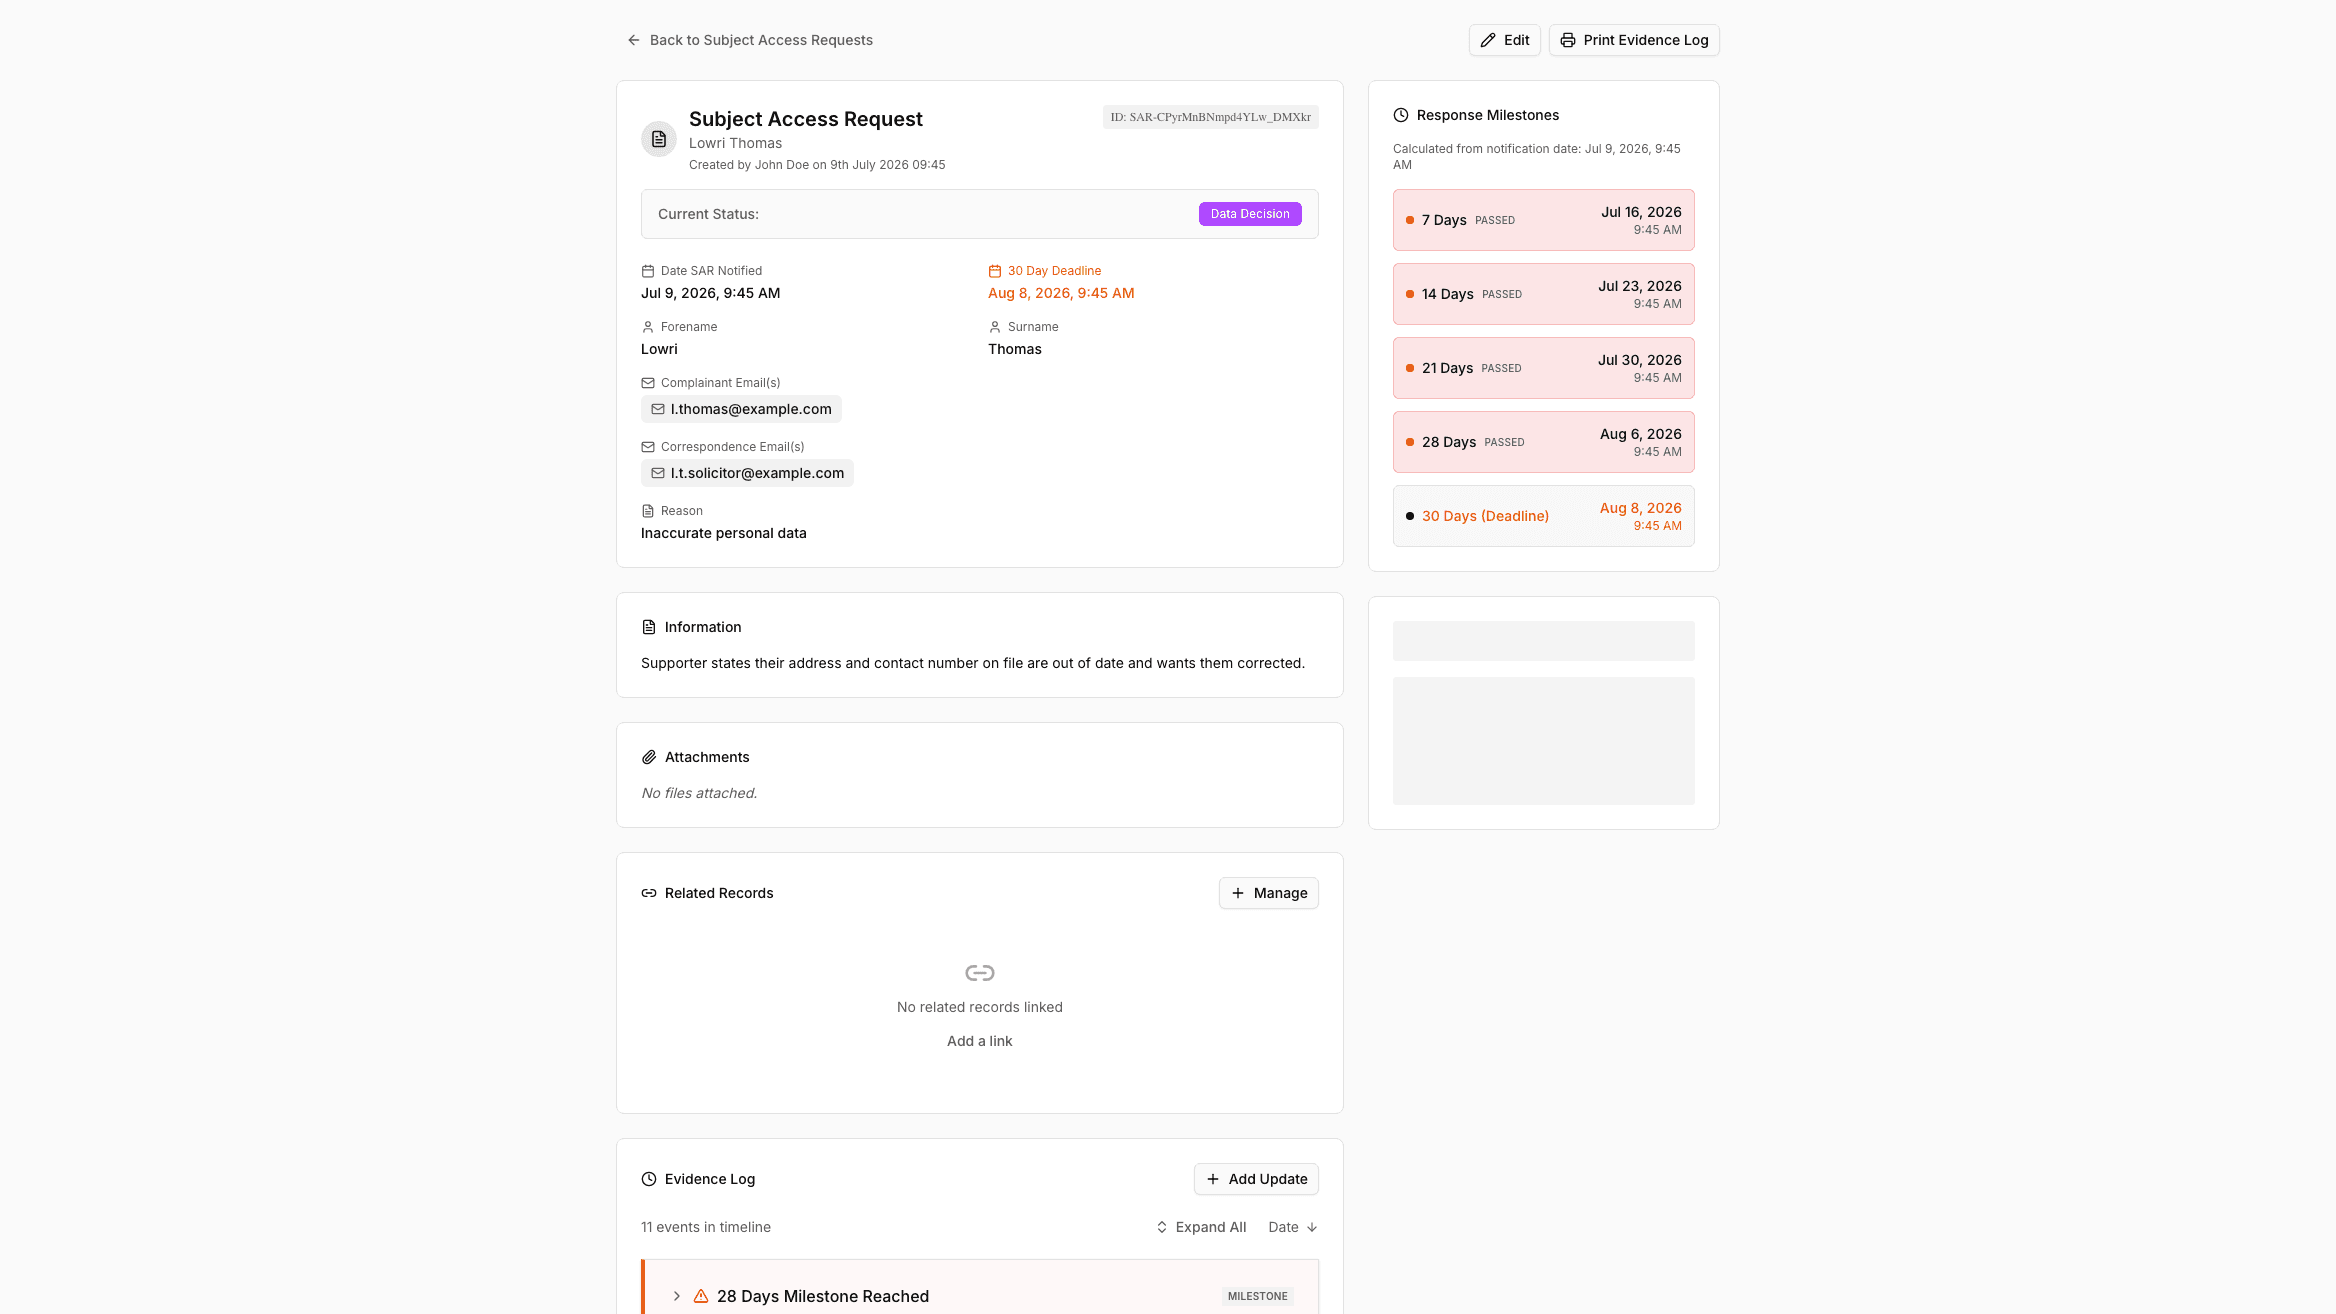Click the back arrow icon
This screenshot has height=1314, width=2336.
click(633, 40)
